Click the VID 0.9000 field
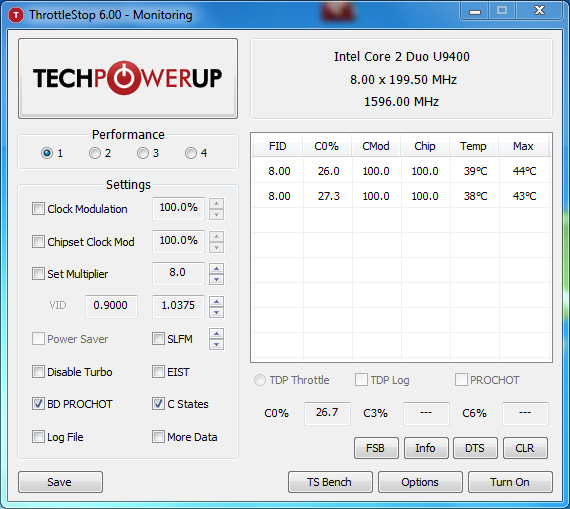This screenshot has width=570, height=509. 111,306
